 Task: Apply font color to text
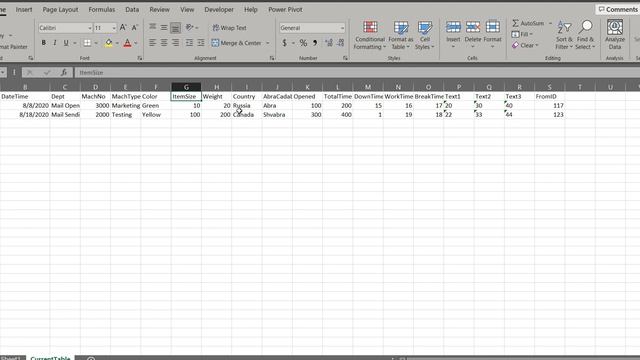pyautogui.click(x=127, y=43)
